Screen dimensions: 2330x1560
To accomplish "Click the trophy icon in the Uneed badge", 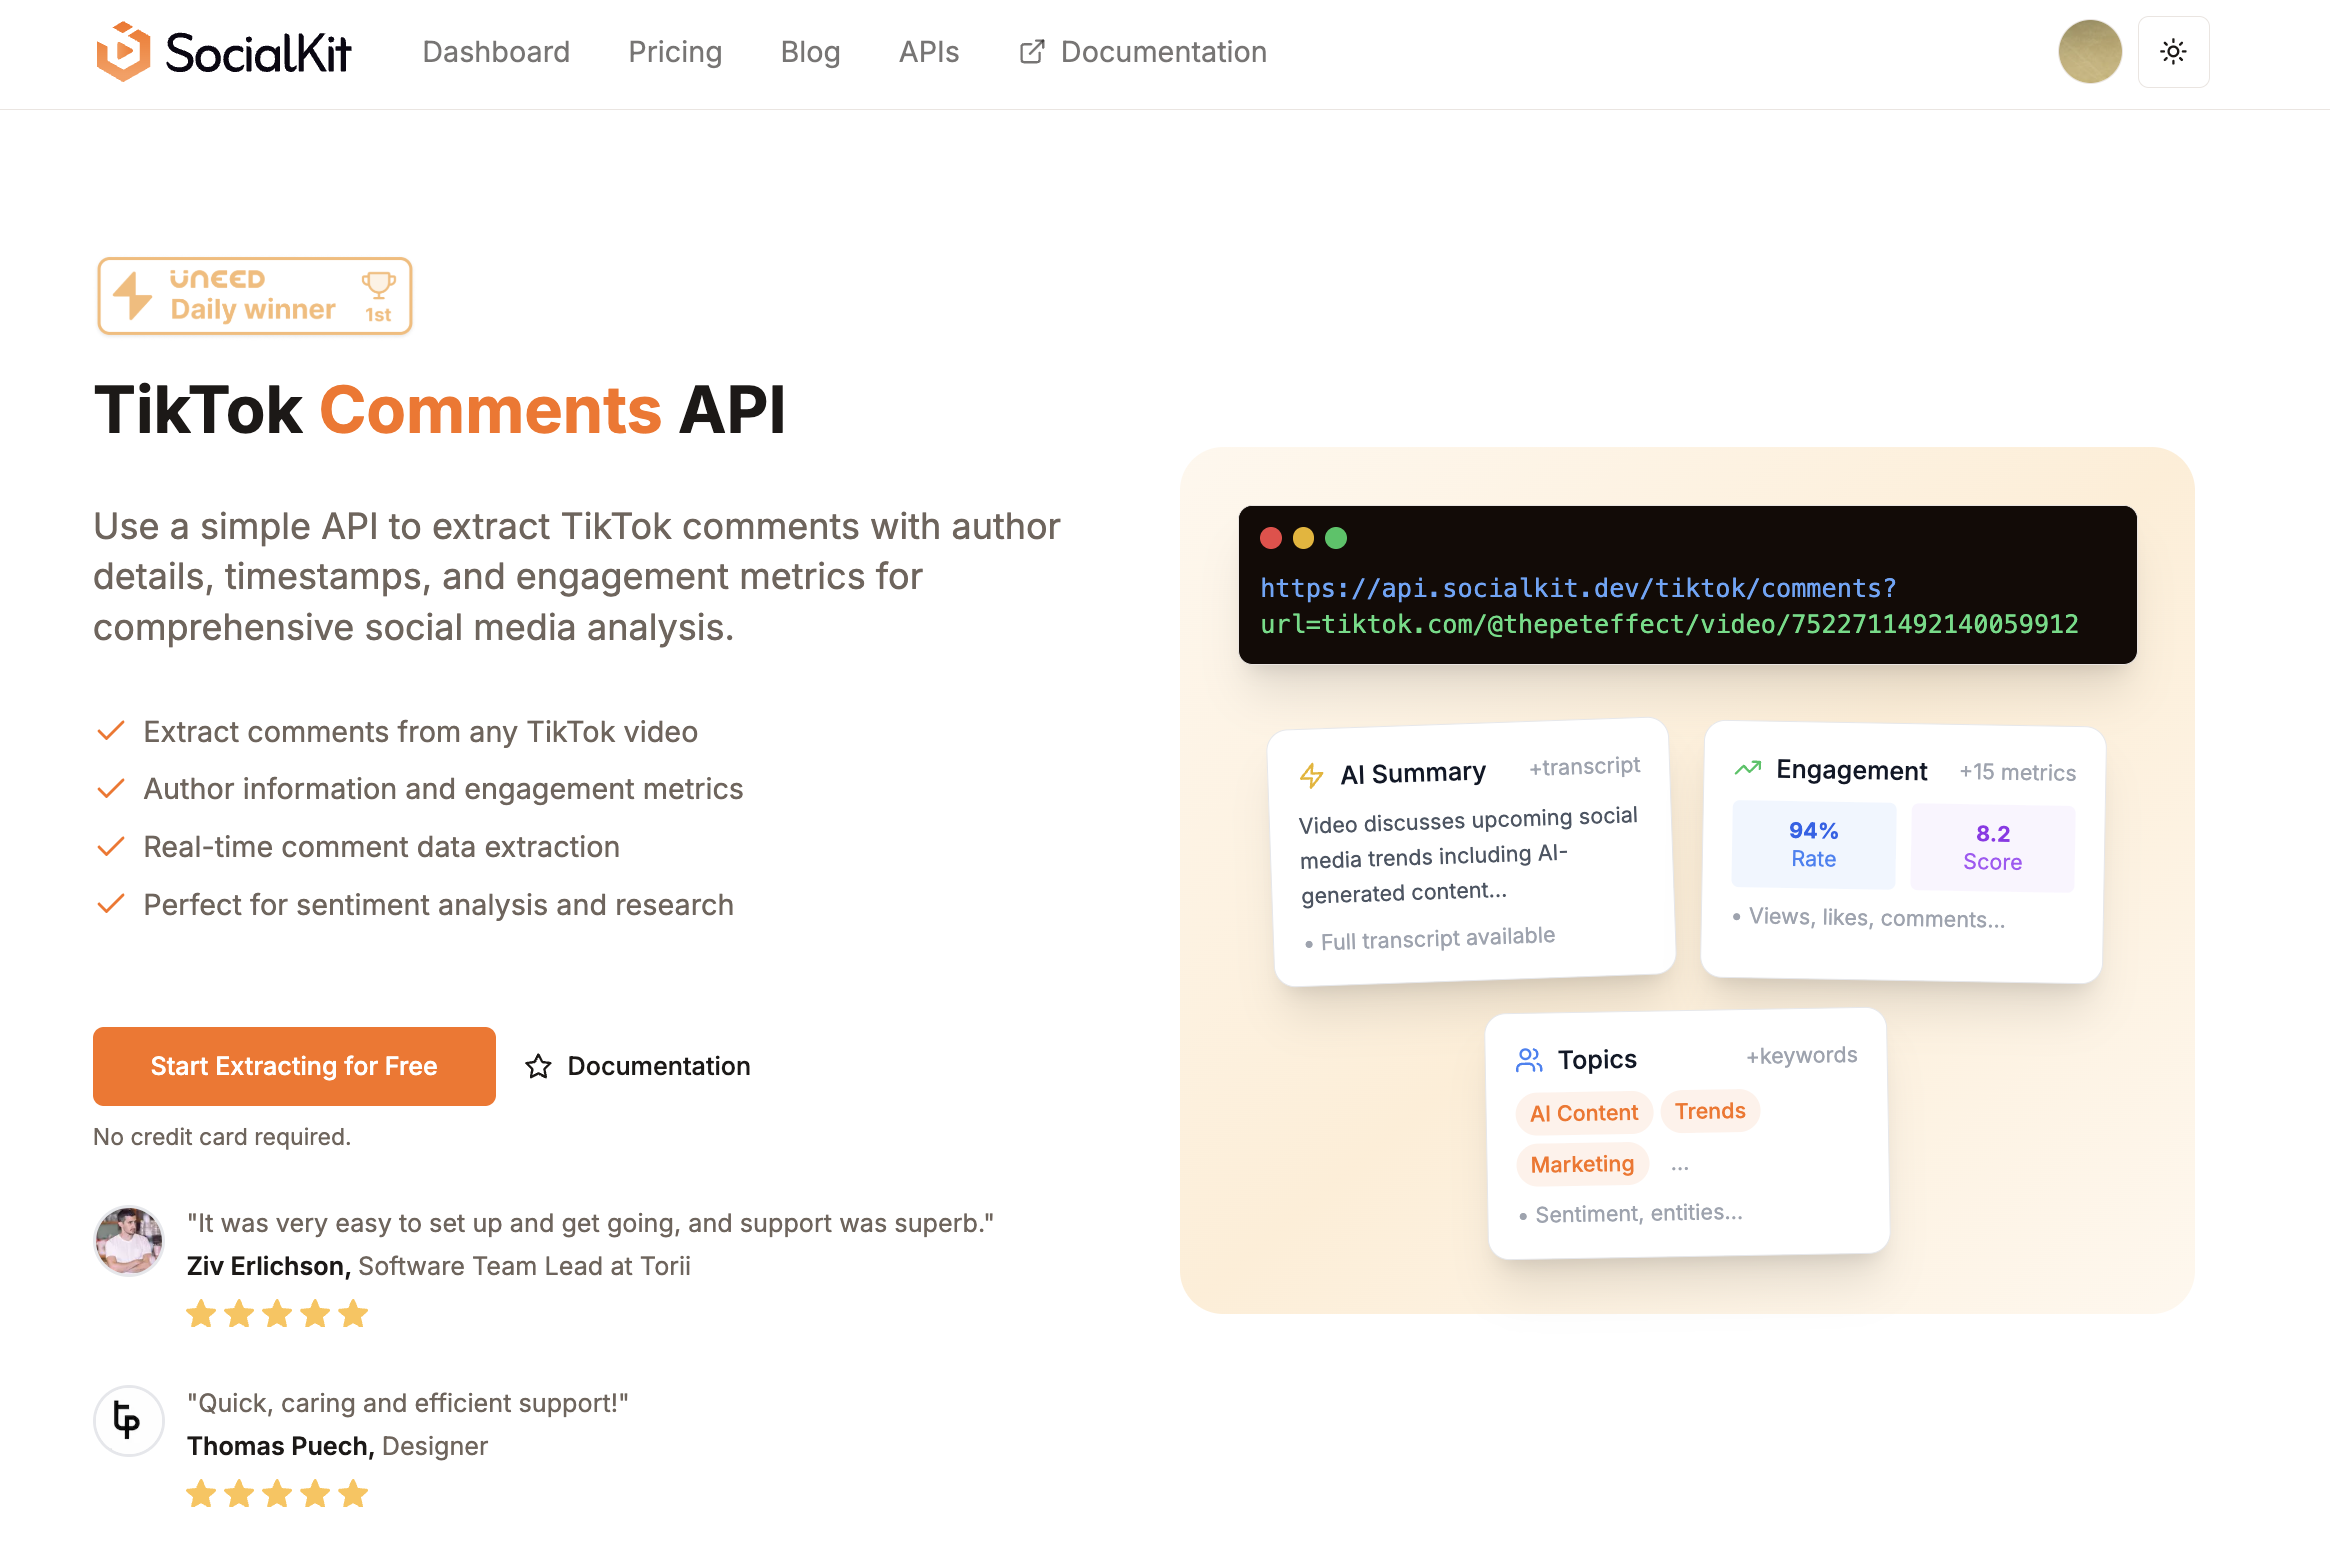I will coord(378,285).
